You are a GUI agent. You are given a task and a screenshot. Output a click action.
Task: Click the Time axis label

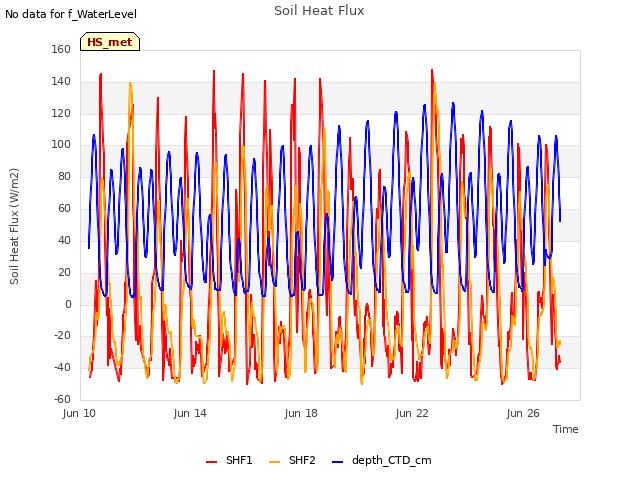pyautogui.click(x=565, y=429)
